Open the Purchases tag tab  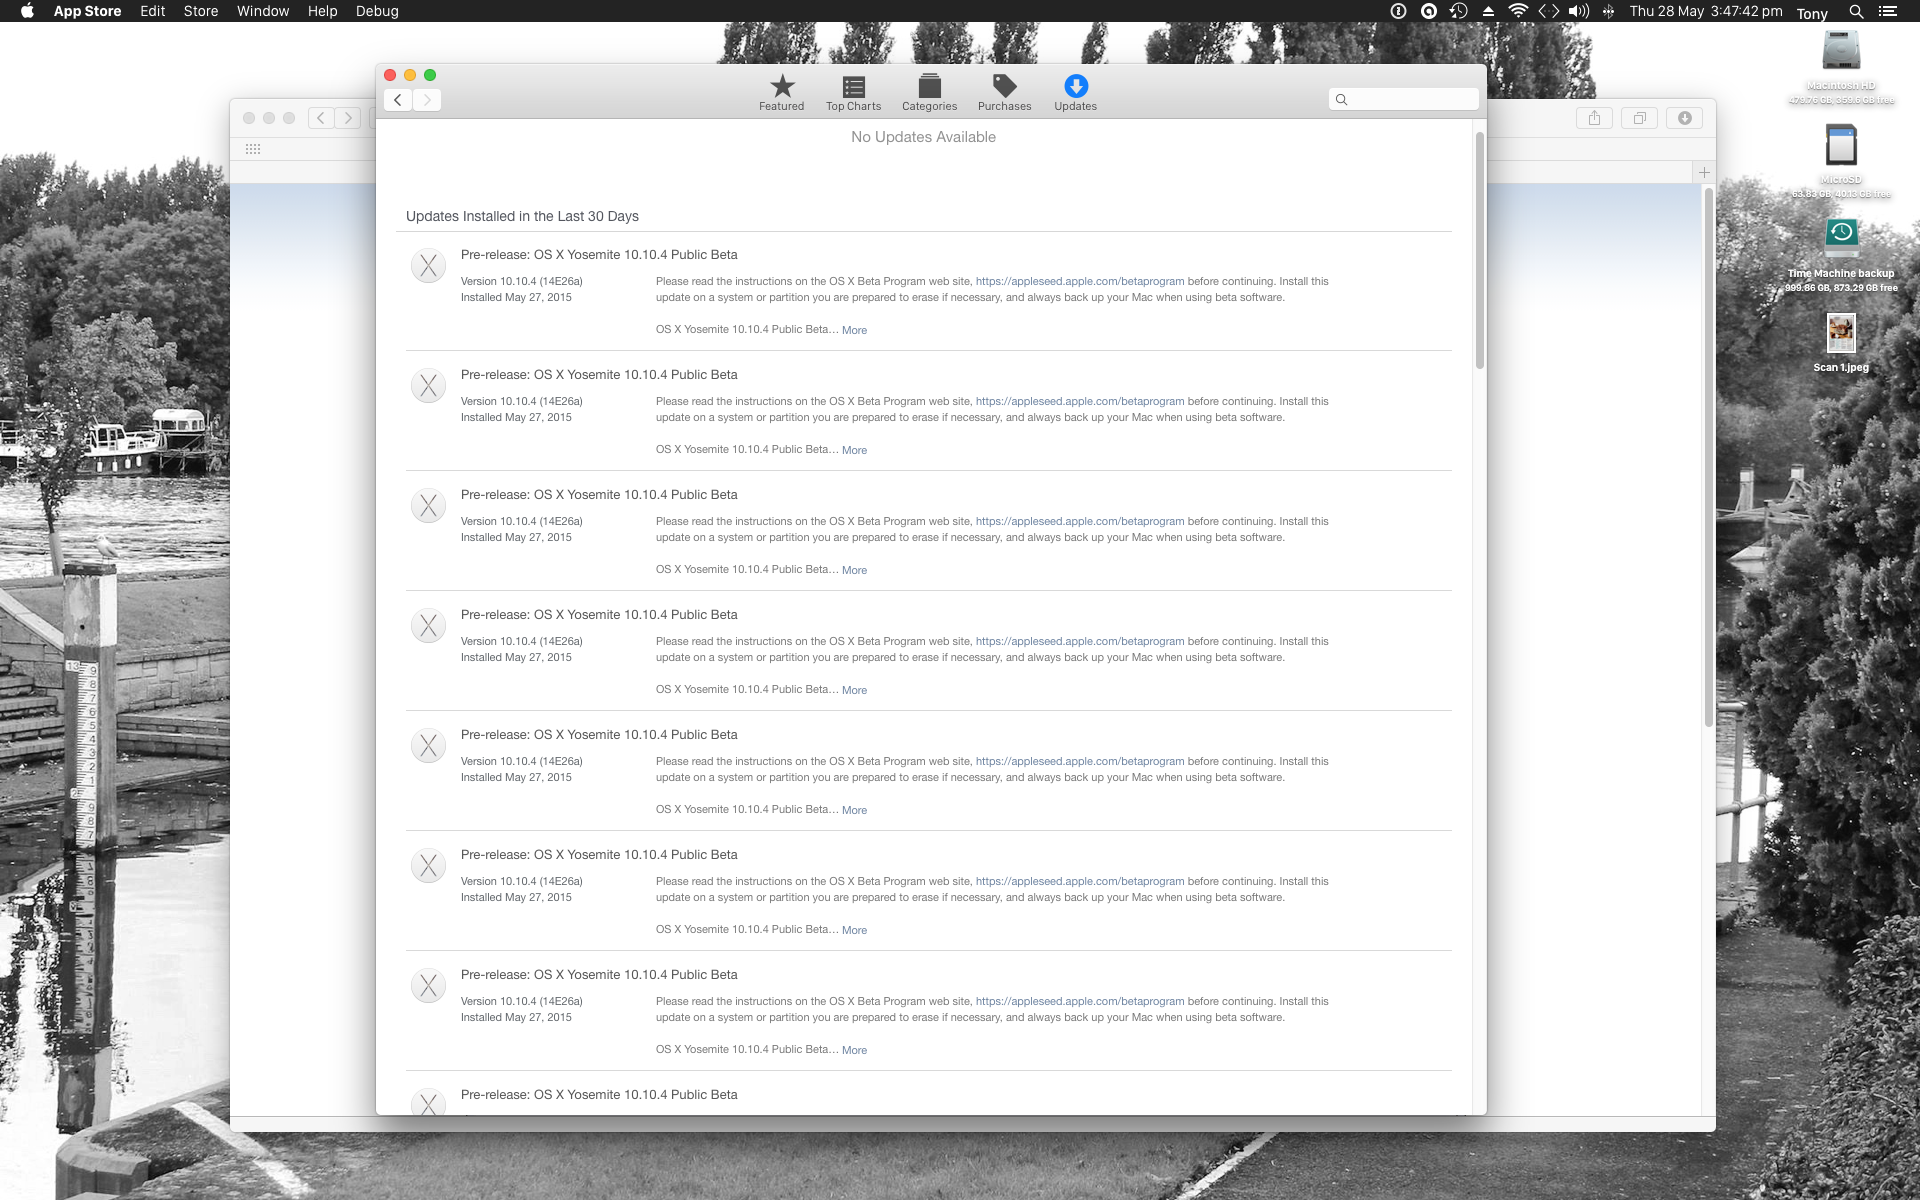[x=1004, y=93]
